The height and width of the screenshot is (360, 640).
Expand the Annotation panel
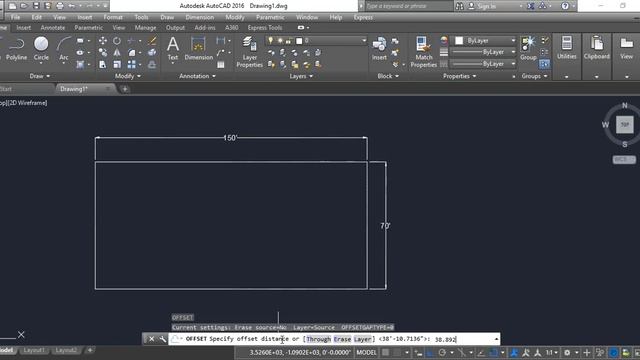(198, 76)
